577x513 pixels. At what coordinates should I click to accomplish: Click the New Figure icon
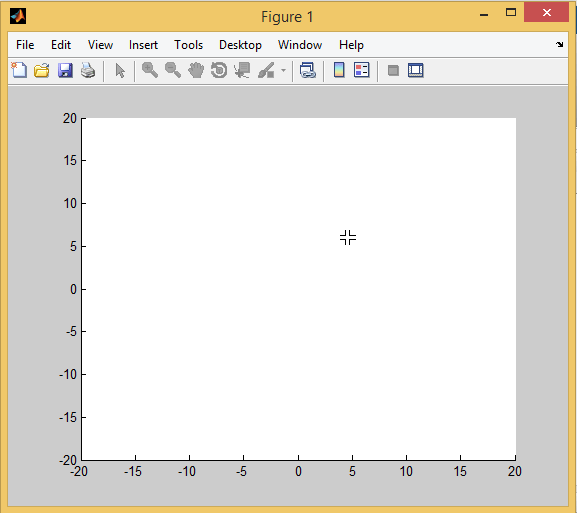point(19,70)
